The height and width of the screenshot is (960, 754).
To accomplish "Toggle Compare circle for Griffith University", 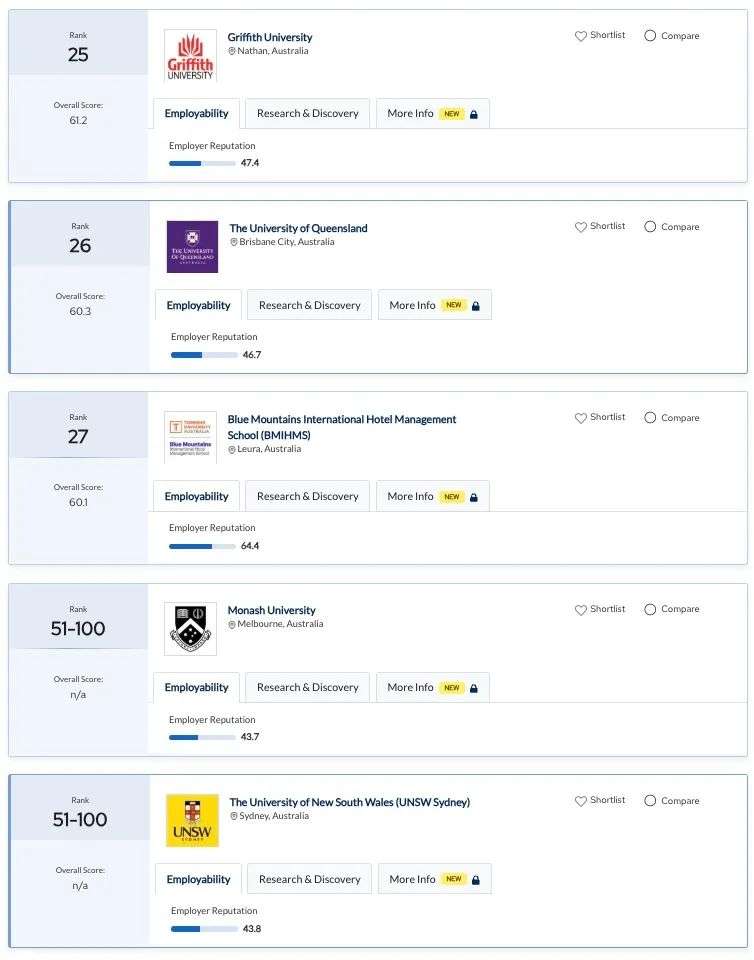I will click(650, 36).
